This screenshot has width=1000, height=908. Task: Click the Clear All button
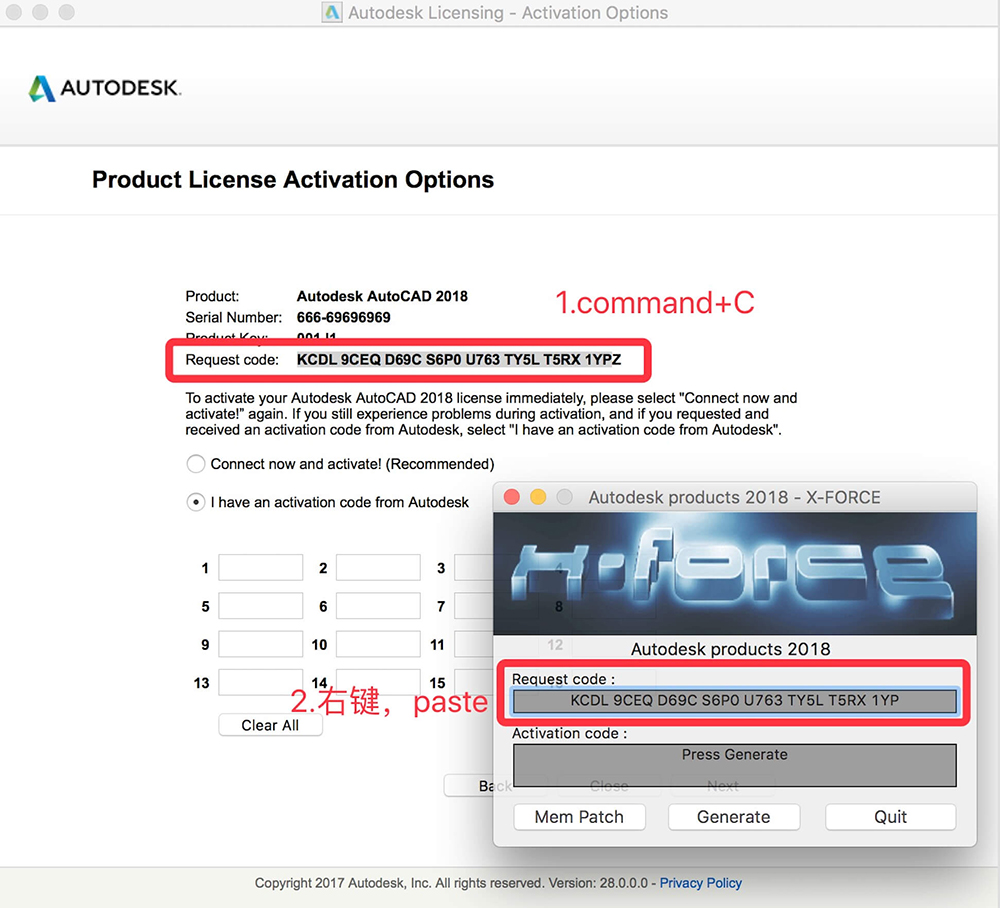pyautogui.click(x=270, y=725)
